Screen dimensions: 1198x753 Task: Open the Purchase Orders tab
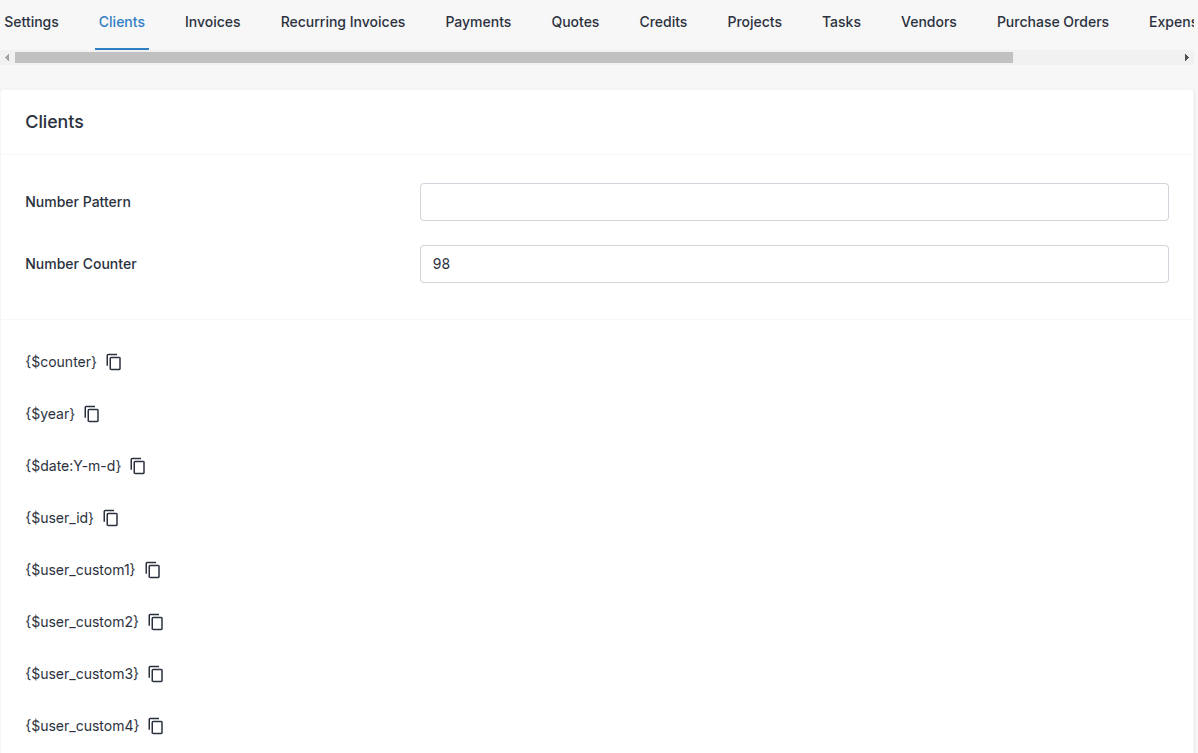[x=1052, y=22]
